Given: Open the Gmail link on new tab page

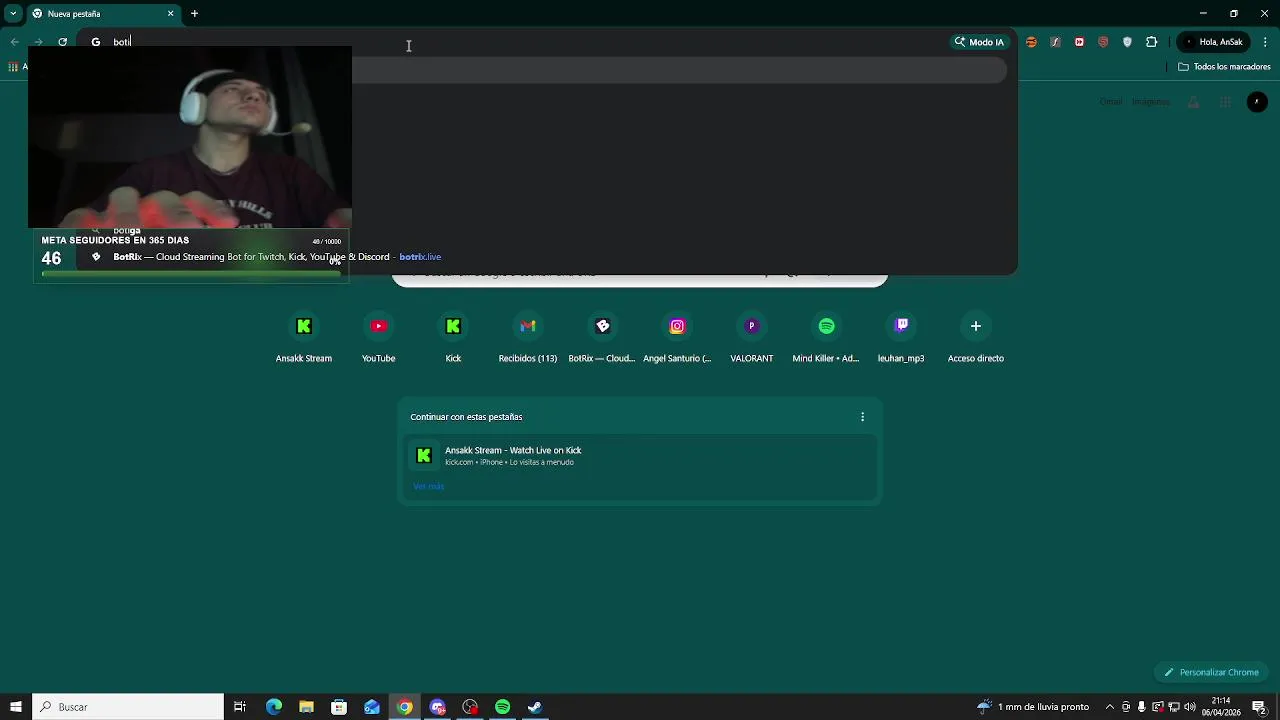Looking at the screenshot, I should [x=1111, y=102].
